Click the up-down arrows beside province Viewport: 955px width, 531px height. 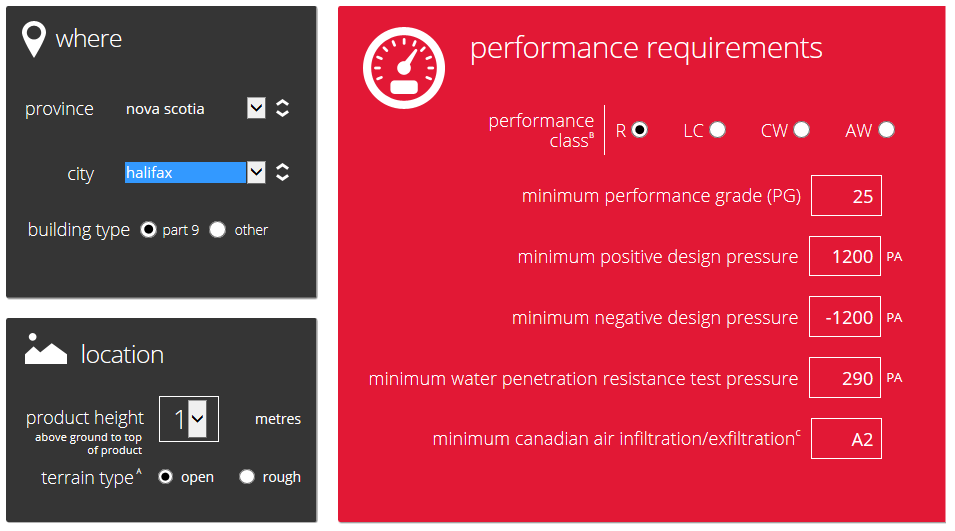283,108
